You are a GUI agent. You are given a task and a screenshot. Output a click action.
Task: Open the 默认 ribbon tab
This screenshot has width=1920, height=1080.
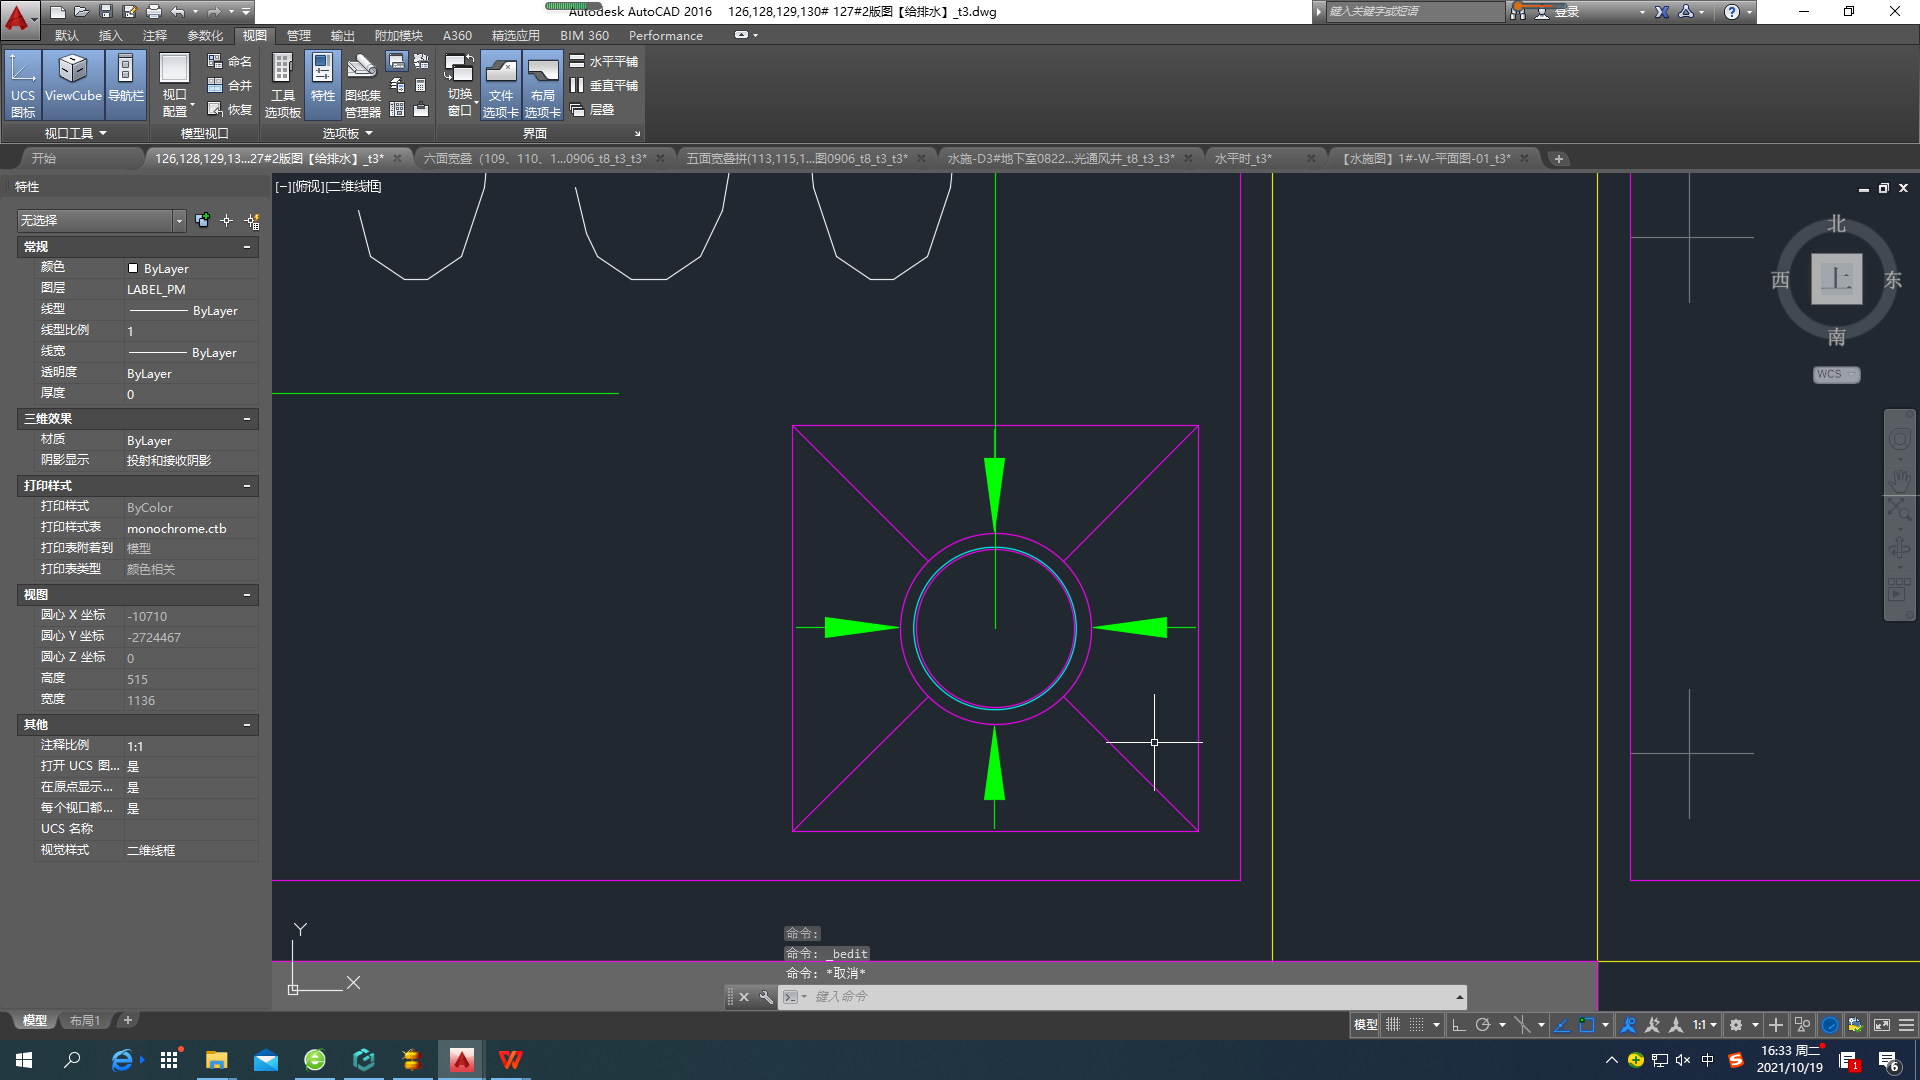66,35
